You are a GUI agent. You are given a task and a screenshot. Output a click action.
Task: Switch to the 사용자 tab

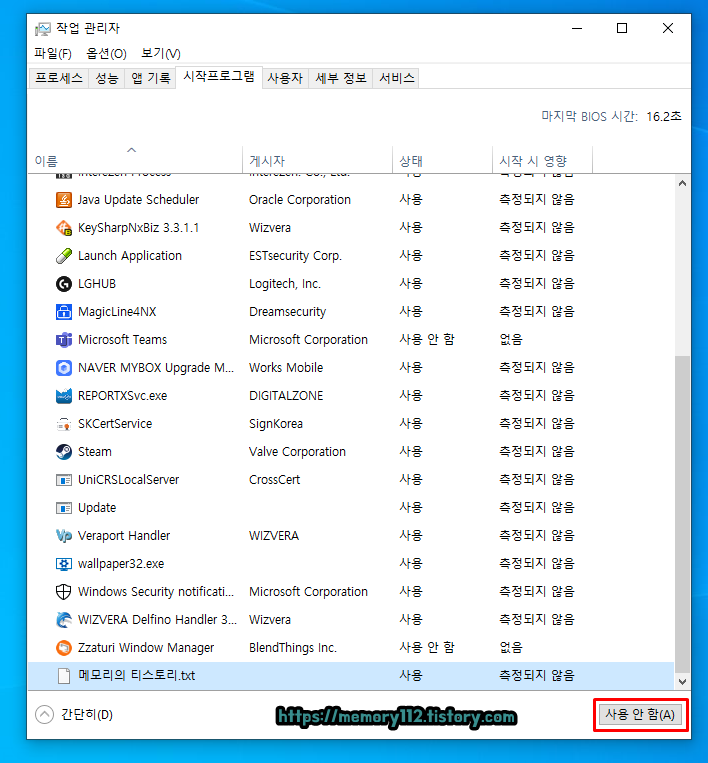[x=285, y=78]
